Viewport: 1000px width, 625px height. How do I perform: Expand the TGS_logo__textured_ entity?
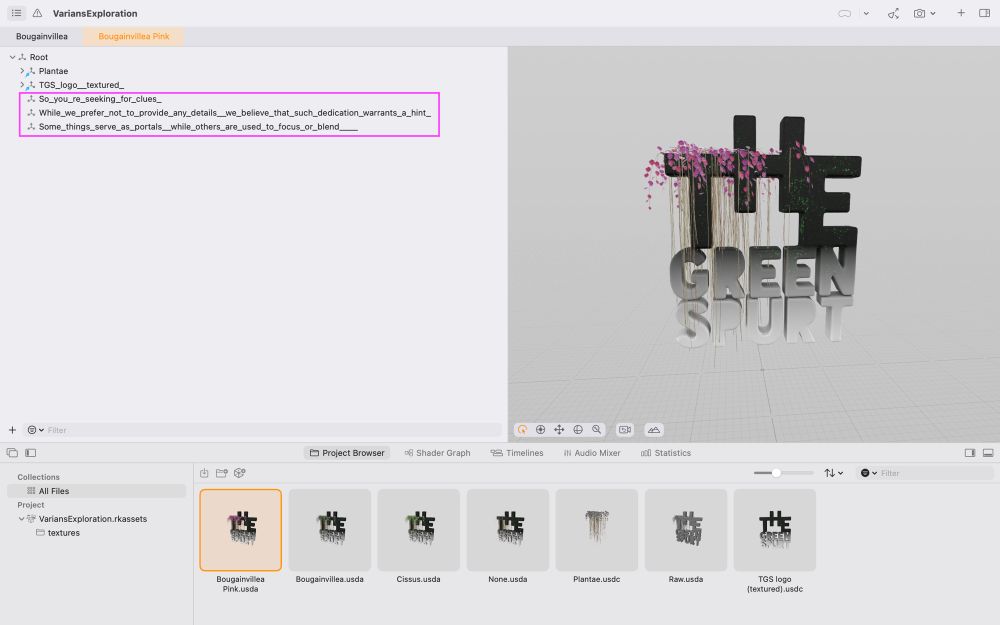(22, 85)
